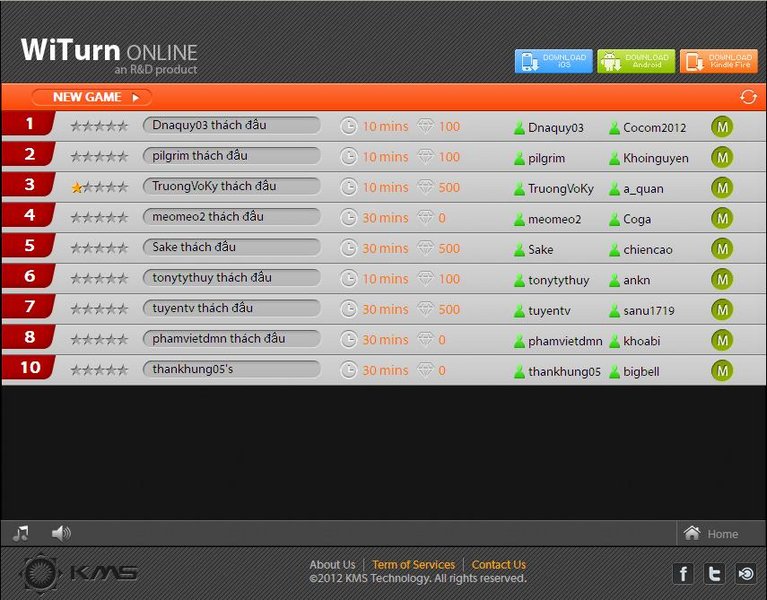The width and height of the screenshot is (767, 600).
Task: Download the iOS version
Action: click(x=554, y=62)
